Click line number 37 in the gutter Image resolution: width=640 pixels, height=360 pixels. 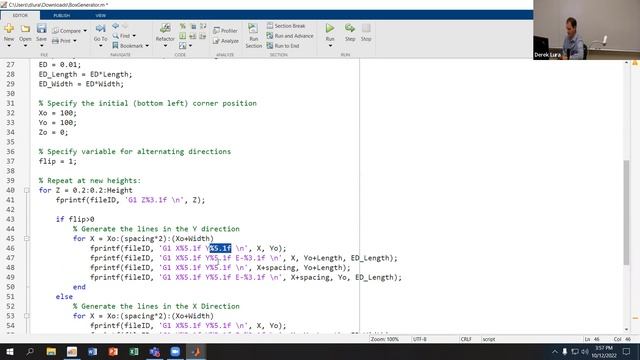click(10, 161)
